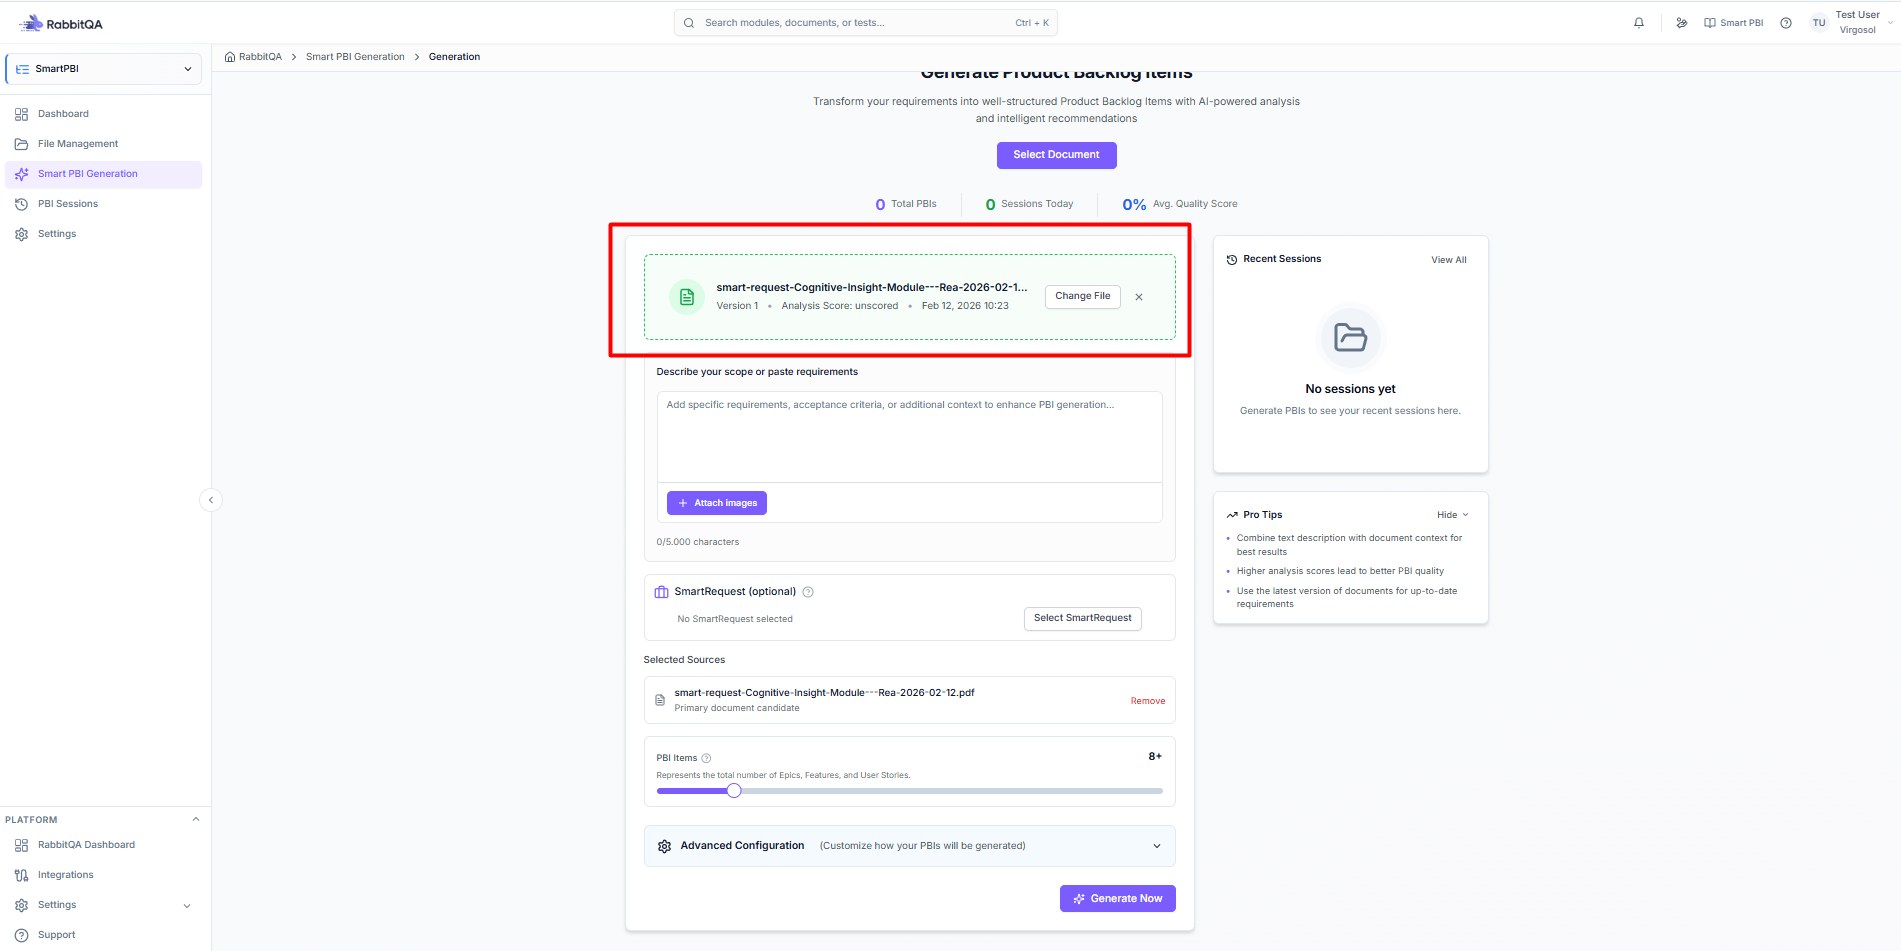Viewport: 1901px width, 951px height.
Task: Click the Selected Sources PDF file icon
Action: [660, 700]
